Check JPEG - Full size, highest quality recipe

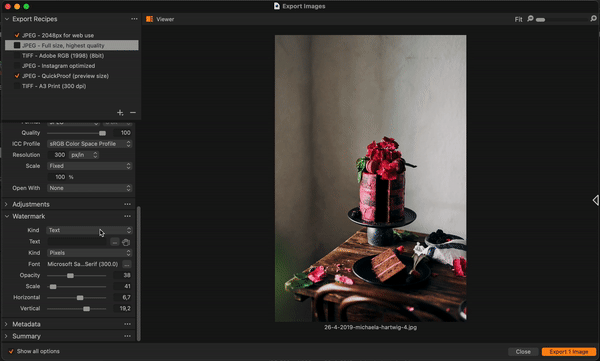tap(17, 45)
